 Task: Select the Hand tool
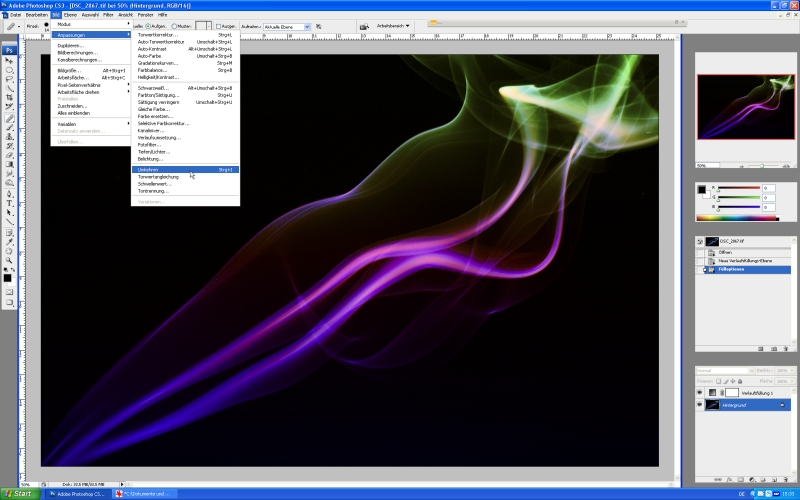pyautogui.click(x=9, y=251)
